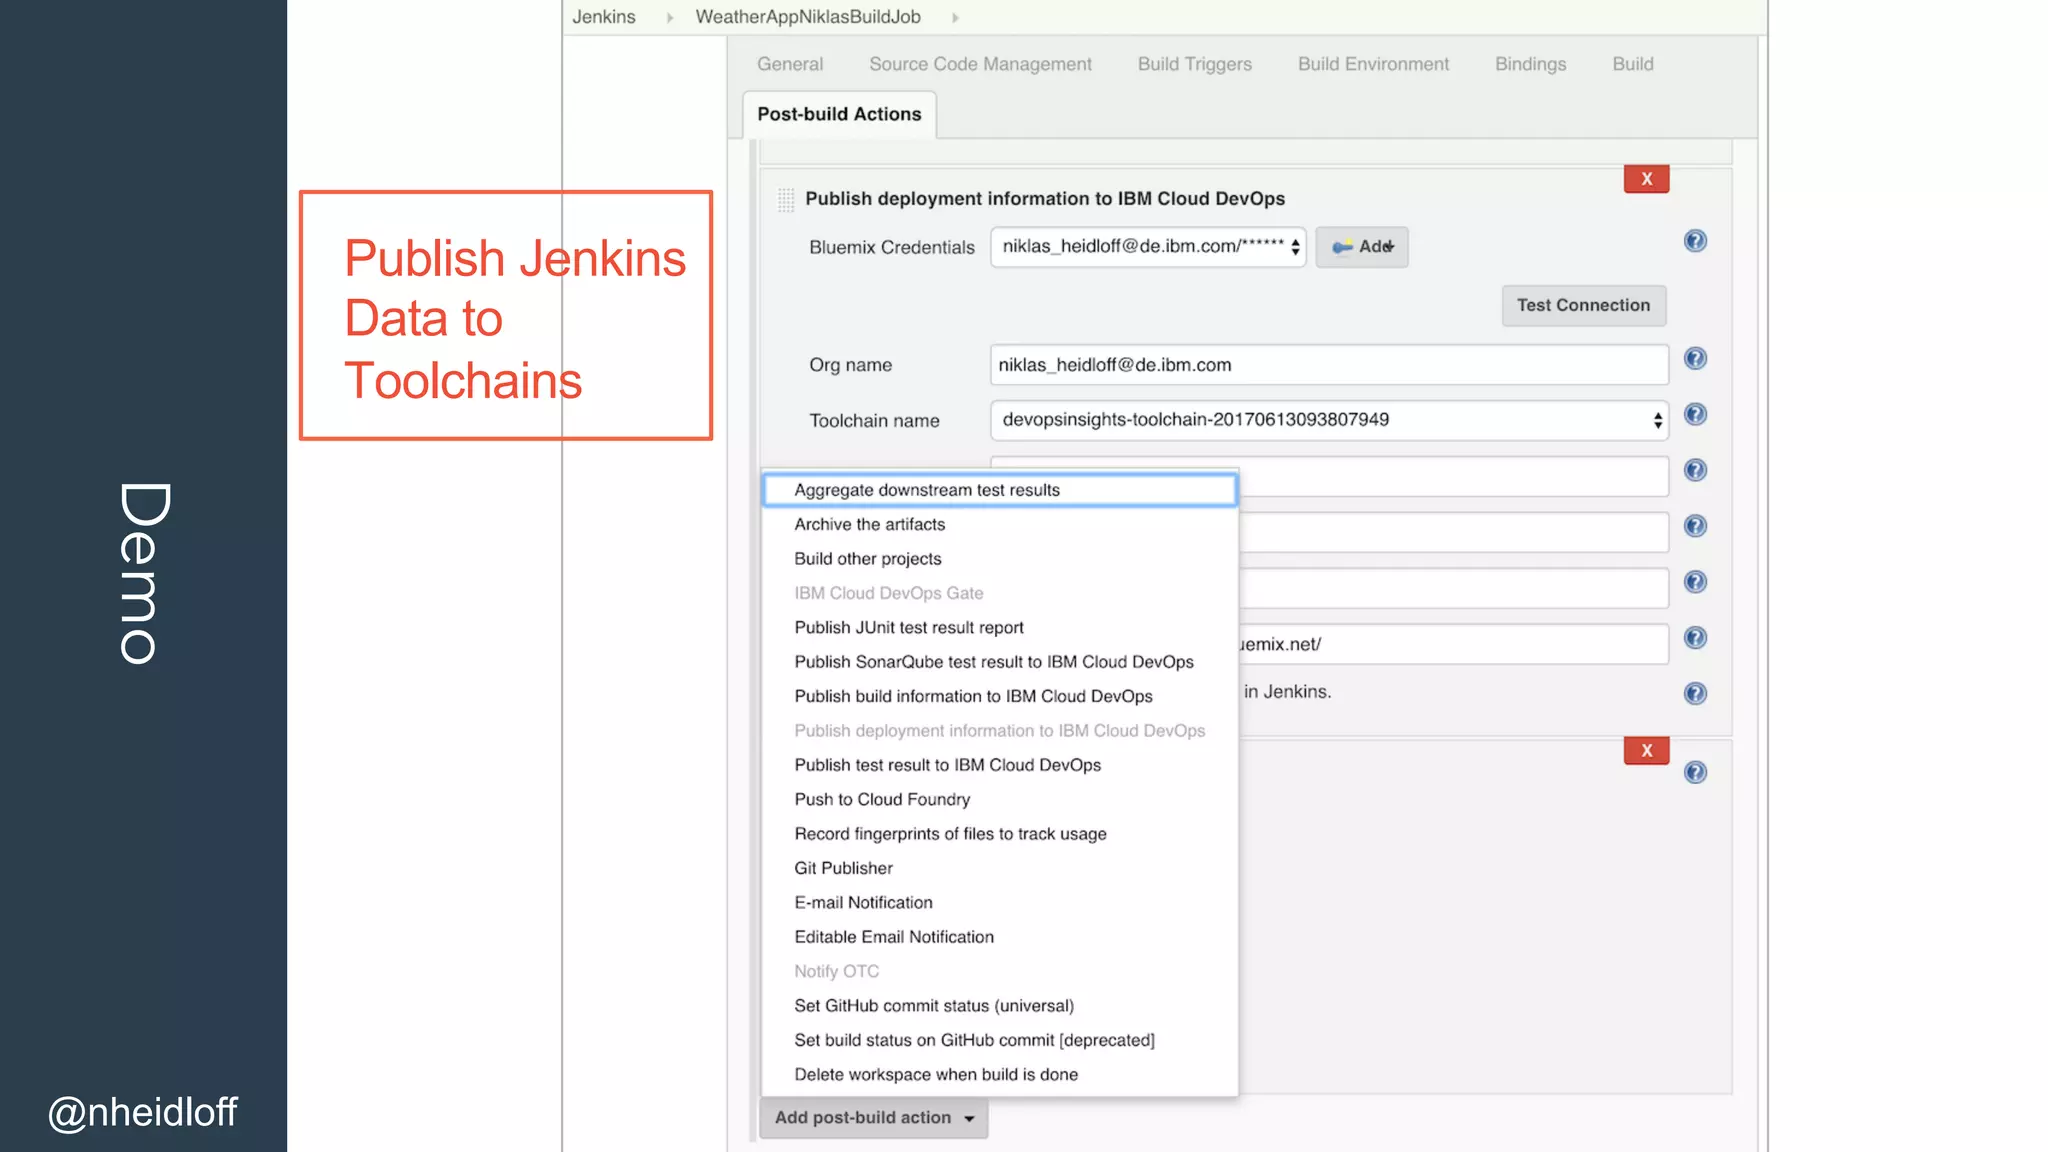
Task: Click help icon beside Org name field
Action: [x=1695, y=359]
